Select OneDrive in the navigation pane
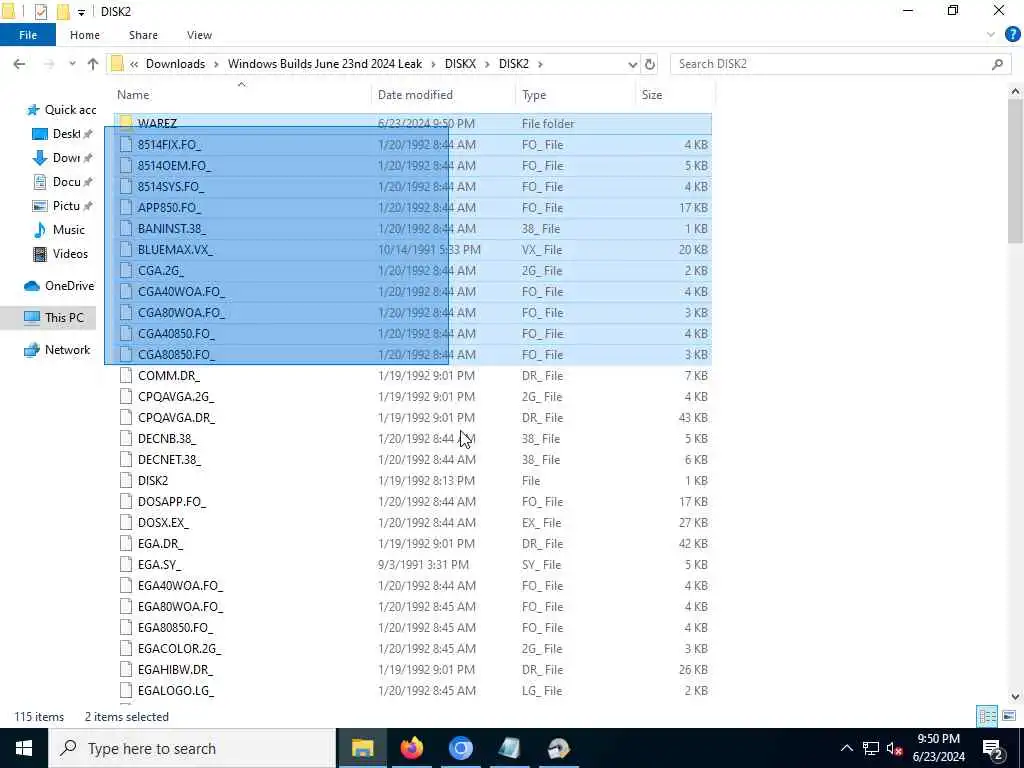 [x=59, y=285]
